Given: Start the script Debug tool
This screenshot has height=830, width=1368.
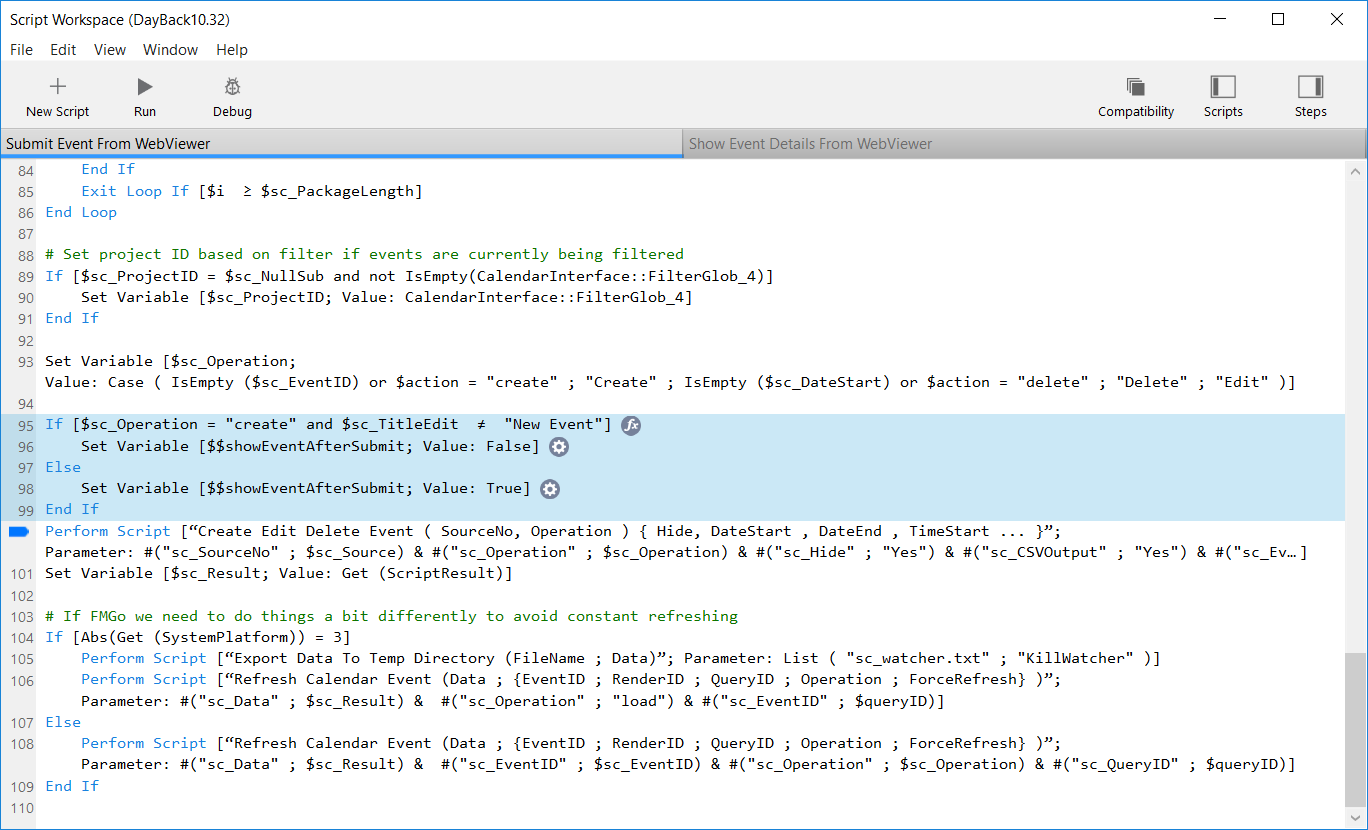Looking at the screenshot, I should [x=232, y=87].
